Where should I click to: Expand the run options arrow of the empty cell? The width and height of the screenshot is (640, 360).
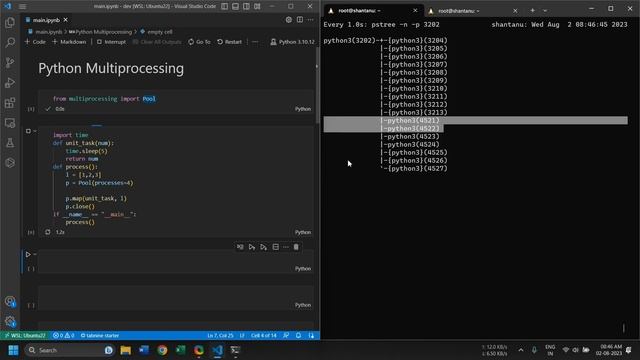[x=35, y=254]
